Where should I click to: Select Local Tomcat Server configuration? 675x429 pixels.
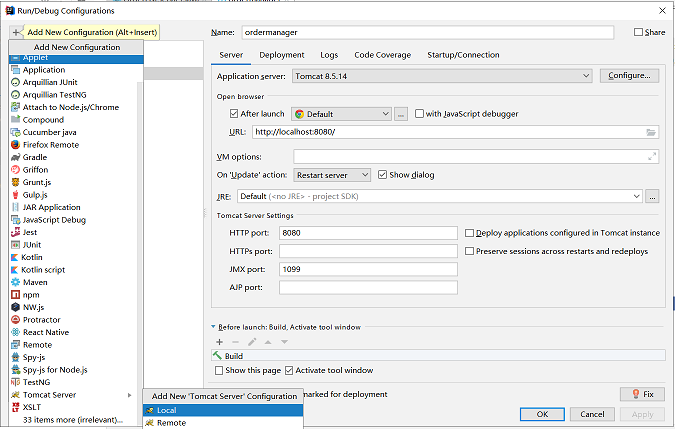tap(223, 410)
